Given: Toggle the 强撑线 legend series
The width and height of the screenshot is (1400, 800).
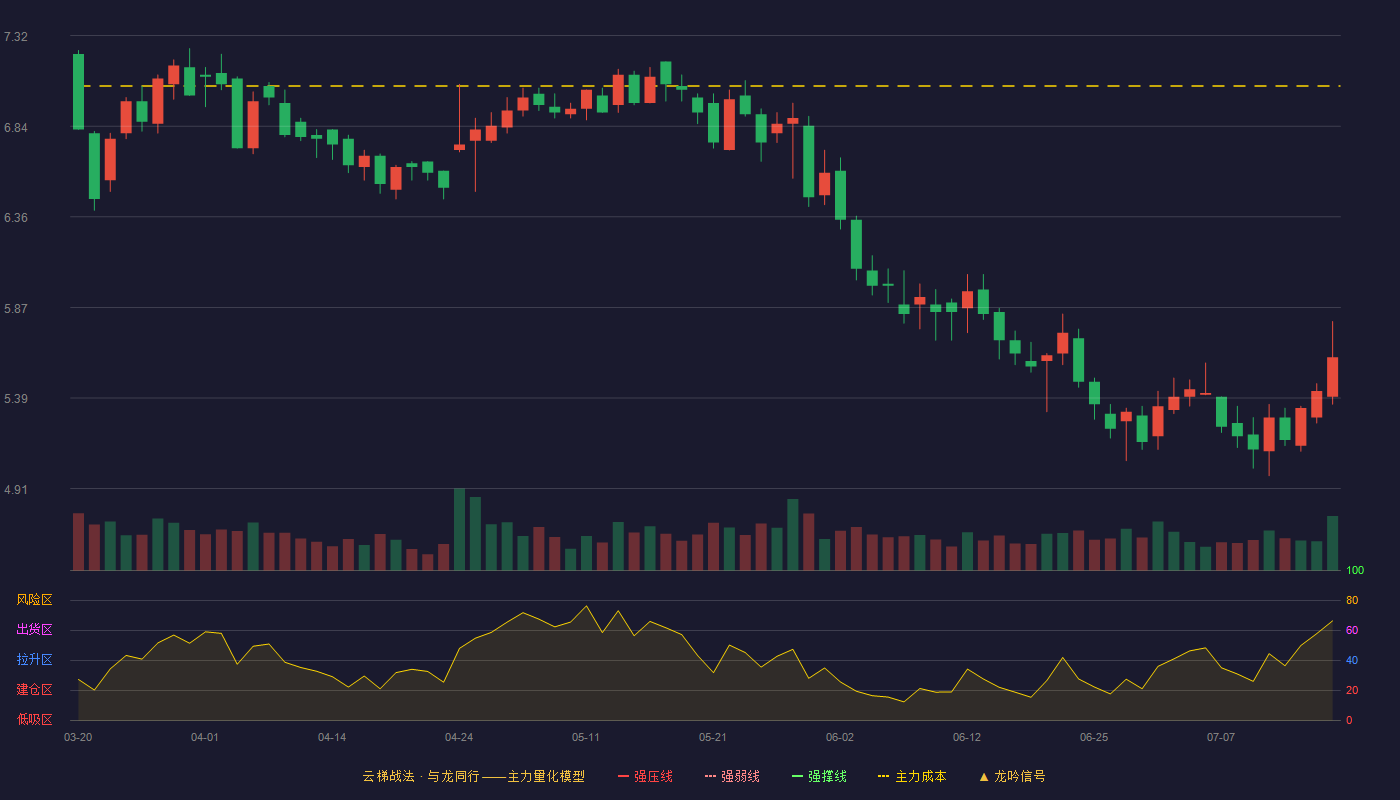Looking at the screenshot, I should pyautogui.click(x=819, y=776).
